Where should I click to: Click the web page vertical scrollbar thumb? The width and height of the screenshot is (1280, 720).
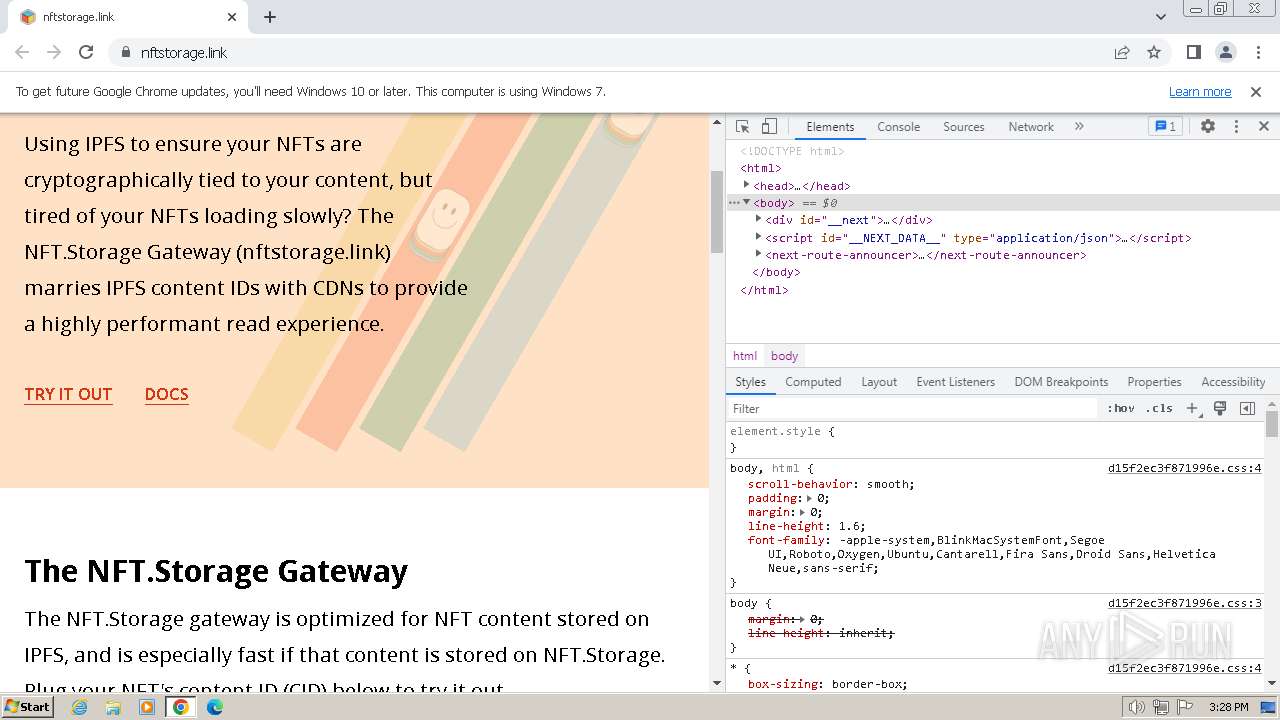(716, 211)
